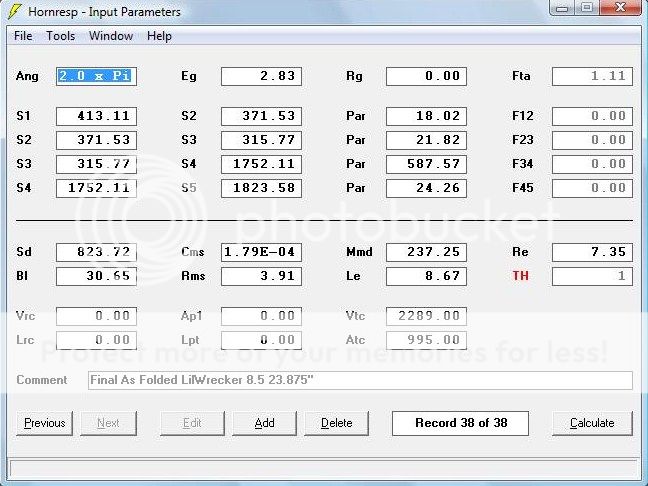Open the File menu
The height and width of the screenshot is (486, 648).
(x=23, y=36)
